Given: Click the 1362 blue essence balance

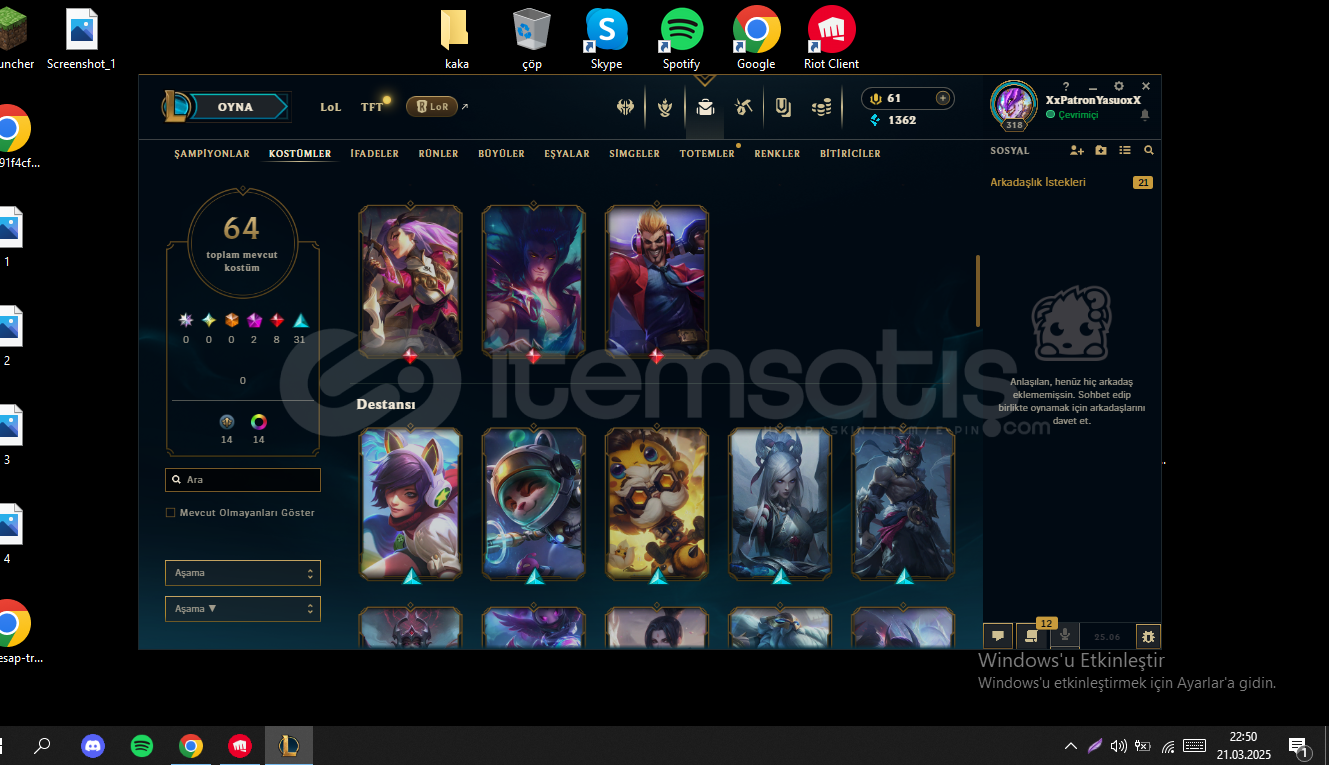Looking at the screenshot, I should (x=894, y=120).
